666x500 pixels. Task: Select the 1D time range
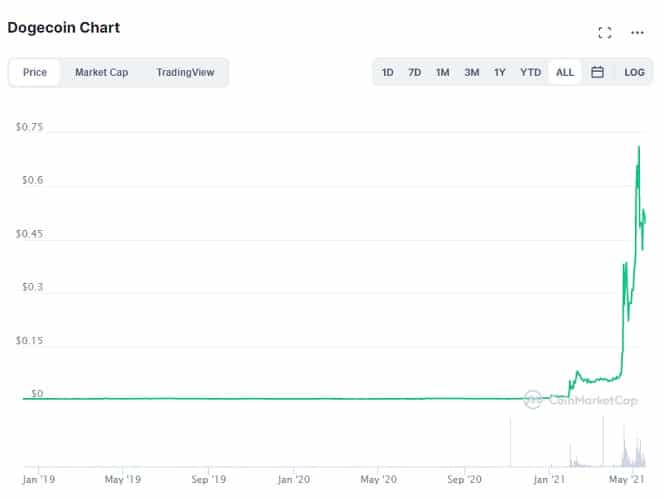(x=388, y=72)
